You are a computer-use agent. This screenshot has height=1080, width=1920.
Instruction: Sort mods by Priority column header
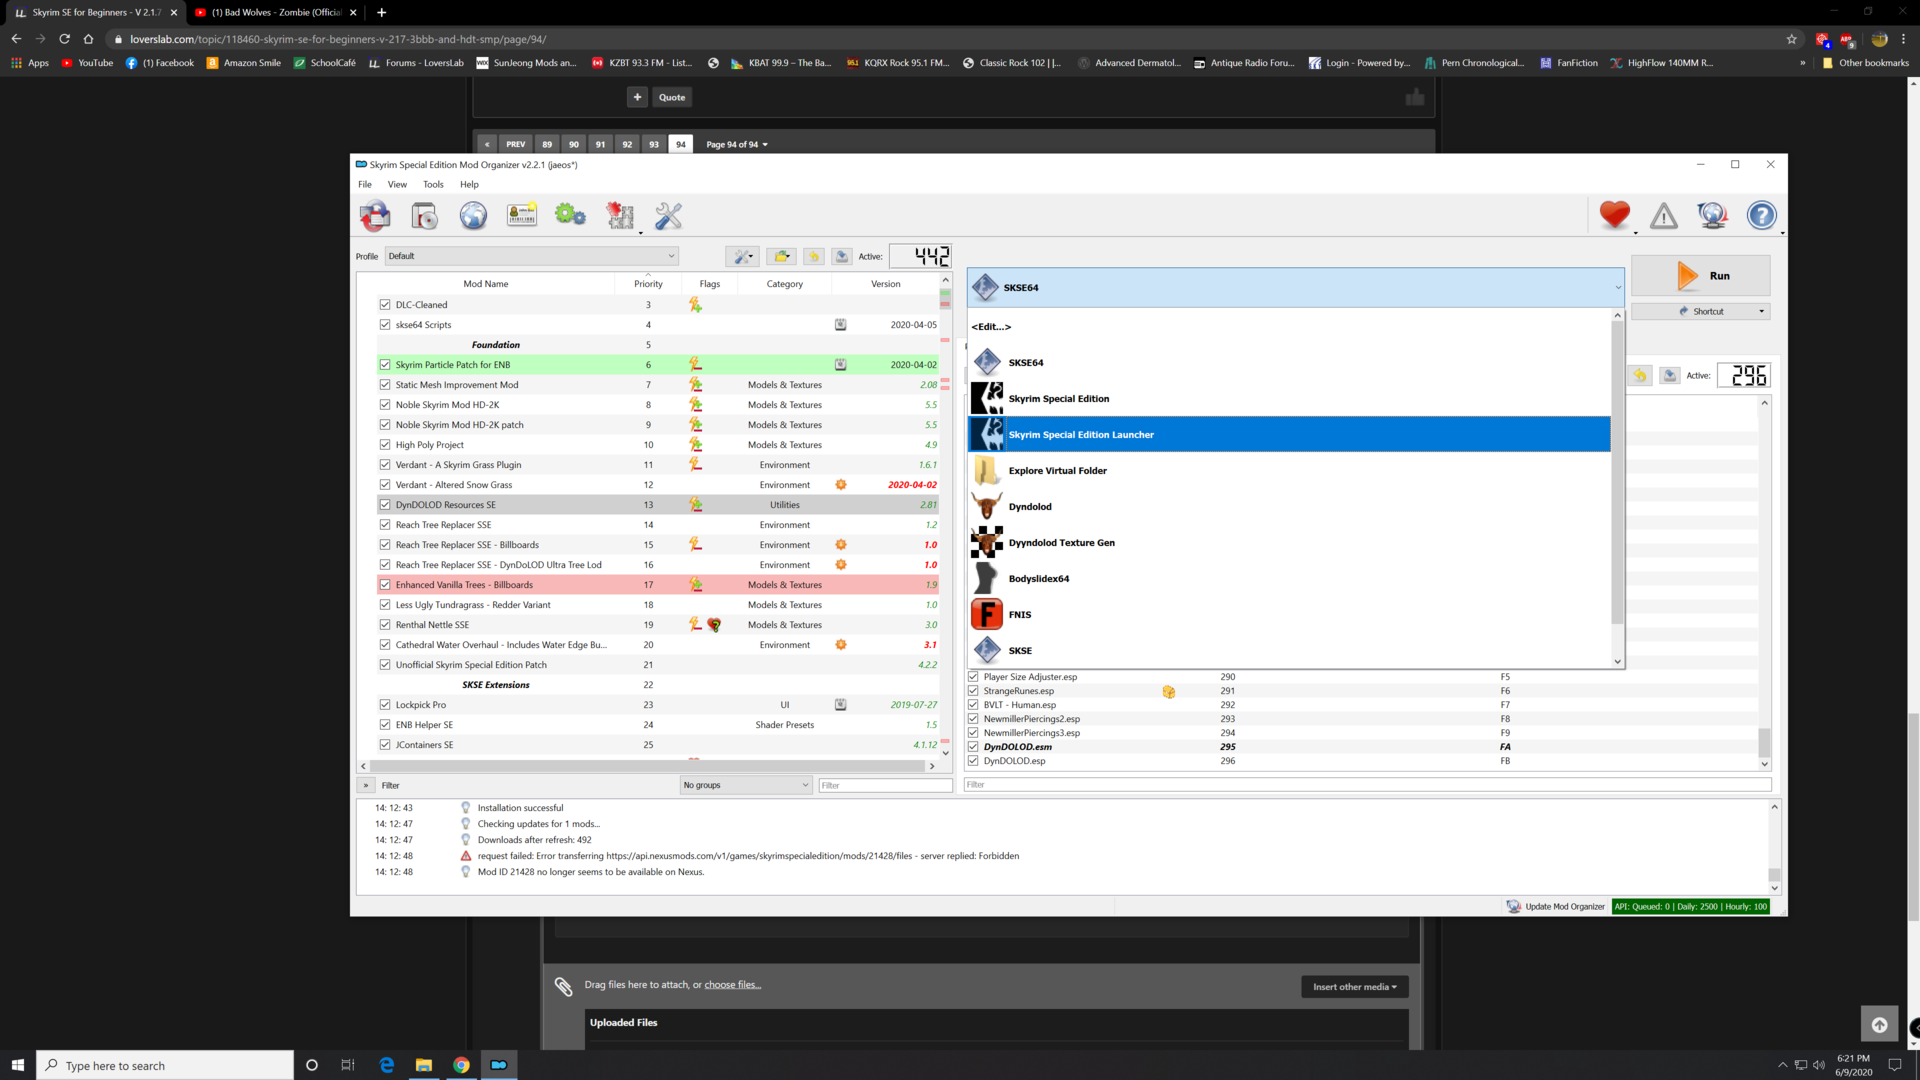(x=648, y=285)
